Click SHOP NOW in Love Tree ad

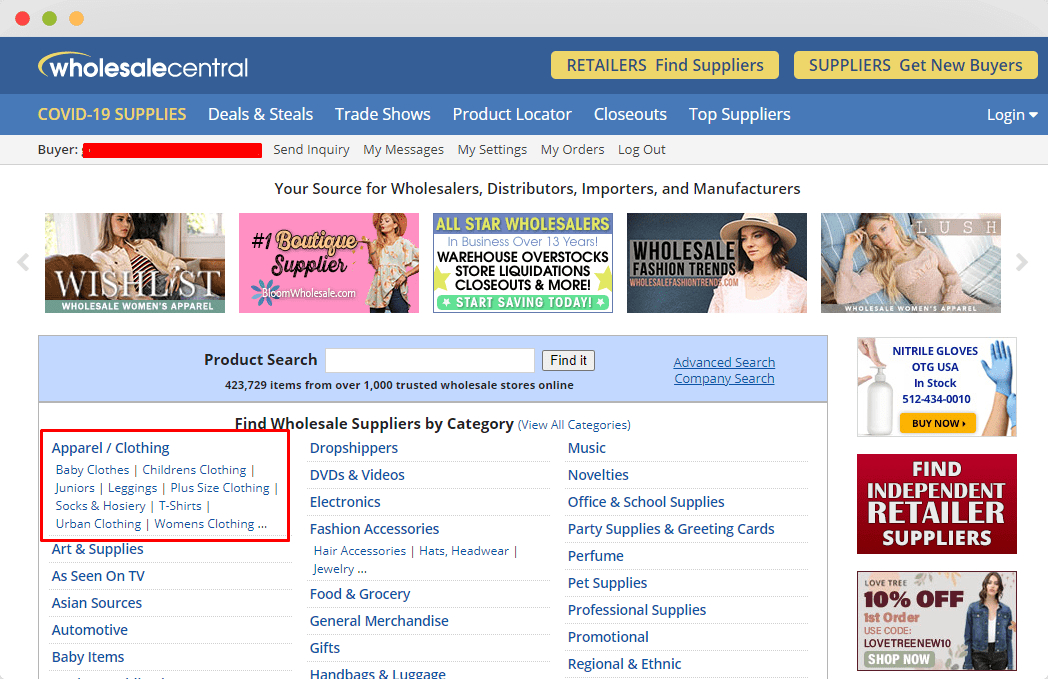(898, 659)
